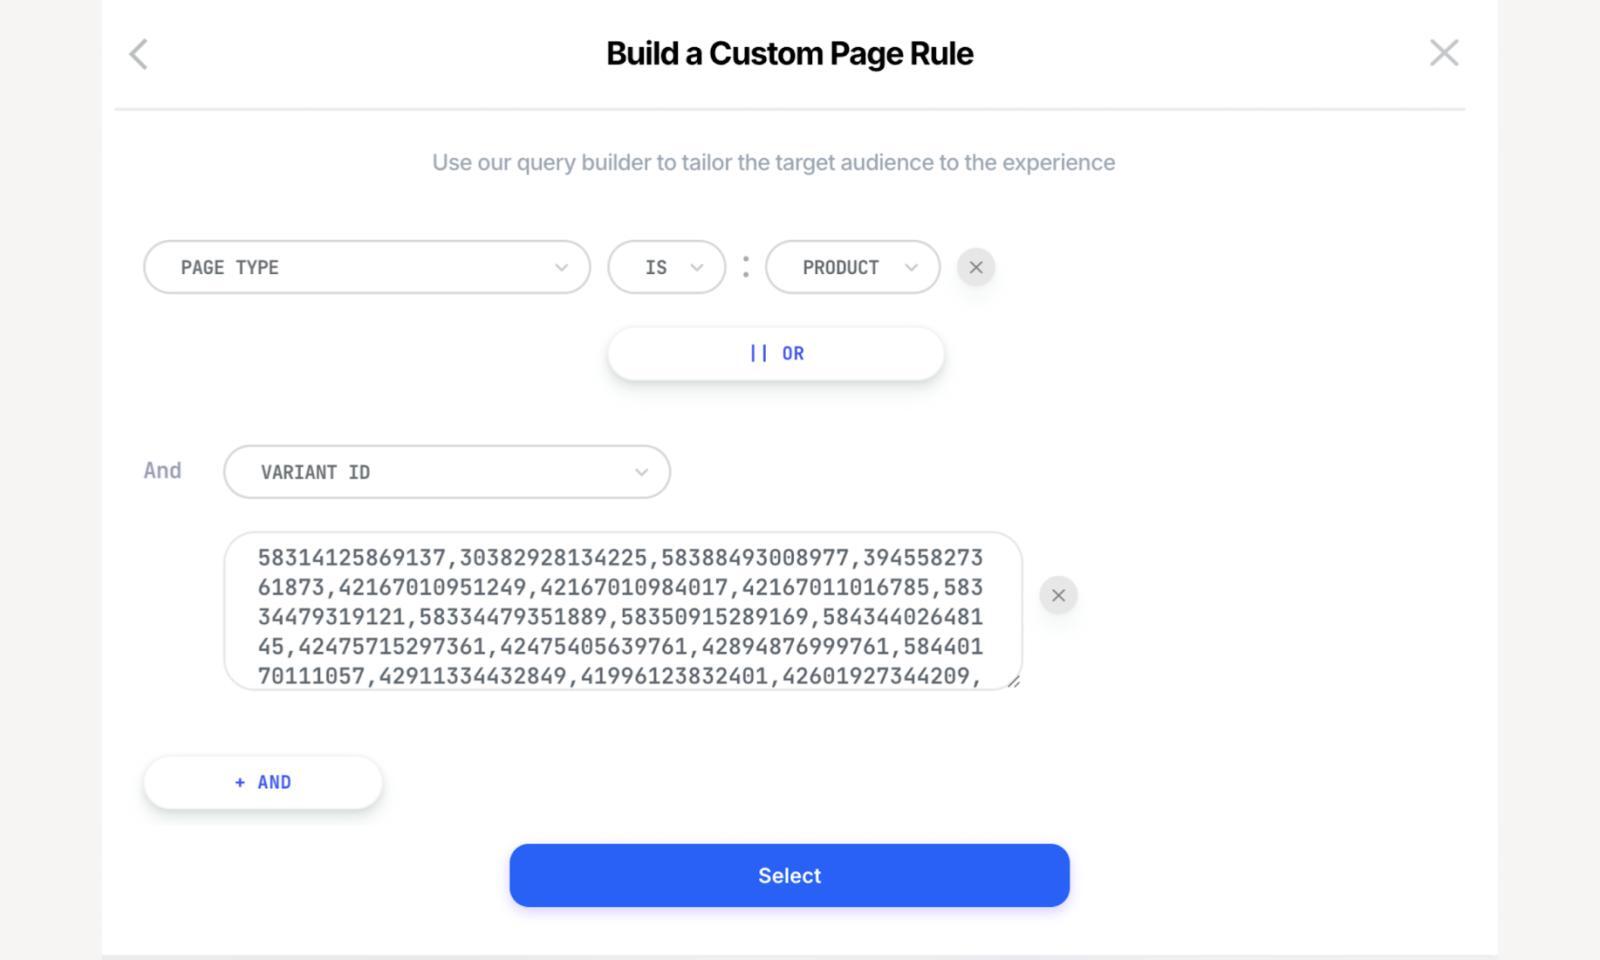Click the chevron arrow in VARIANT ID field
The width and height of the screenshot is (1600, 960).
pos(641,473)
